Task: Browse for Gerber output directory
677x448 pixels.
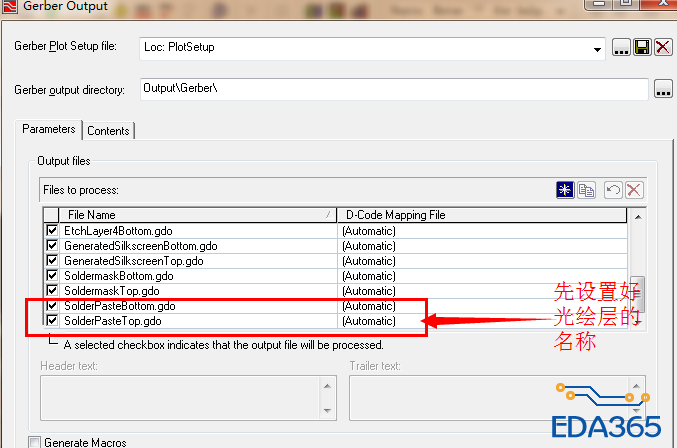Action: coord(663,89)
